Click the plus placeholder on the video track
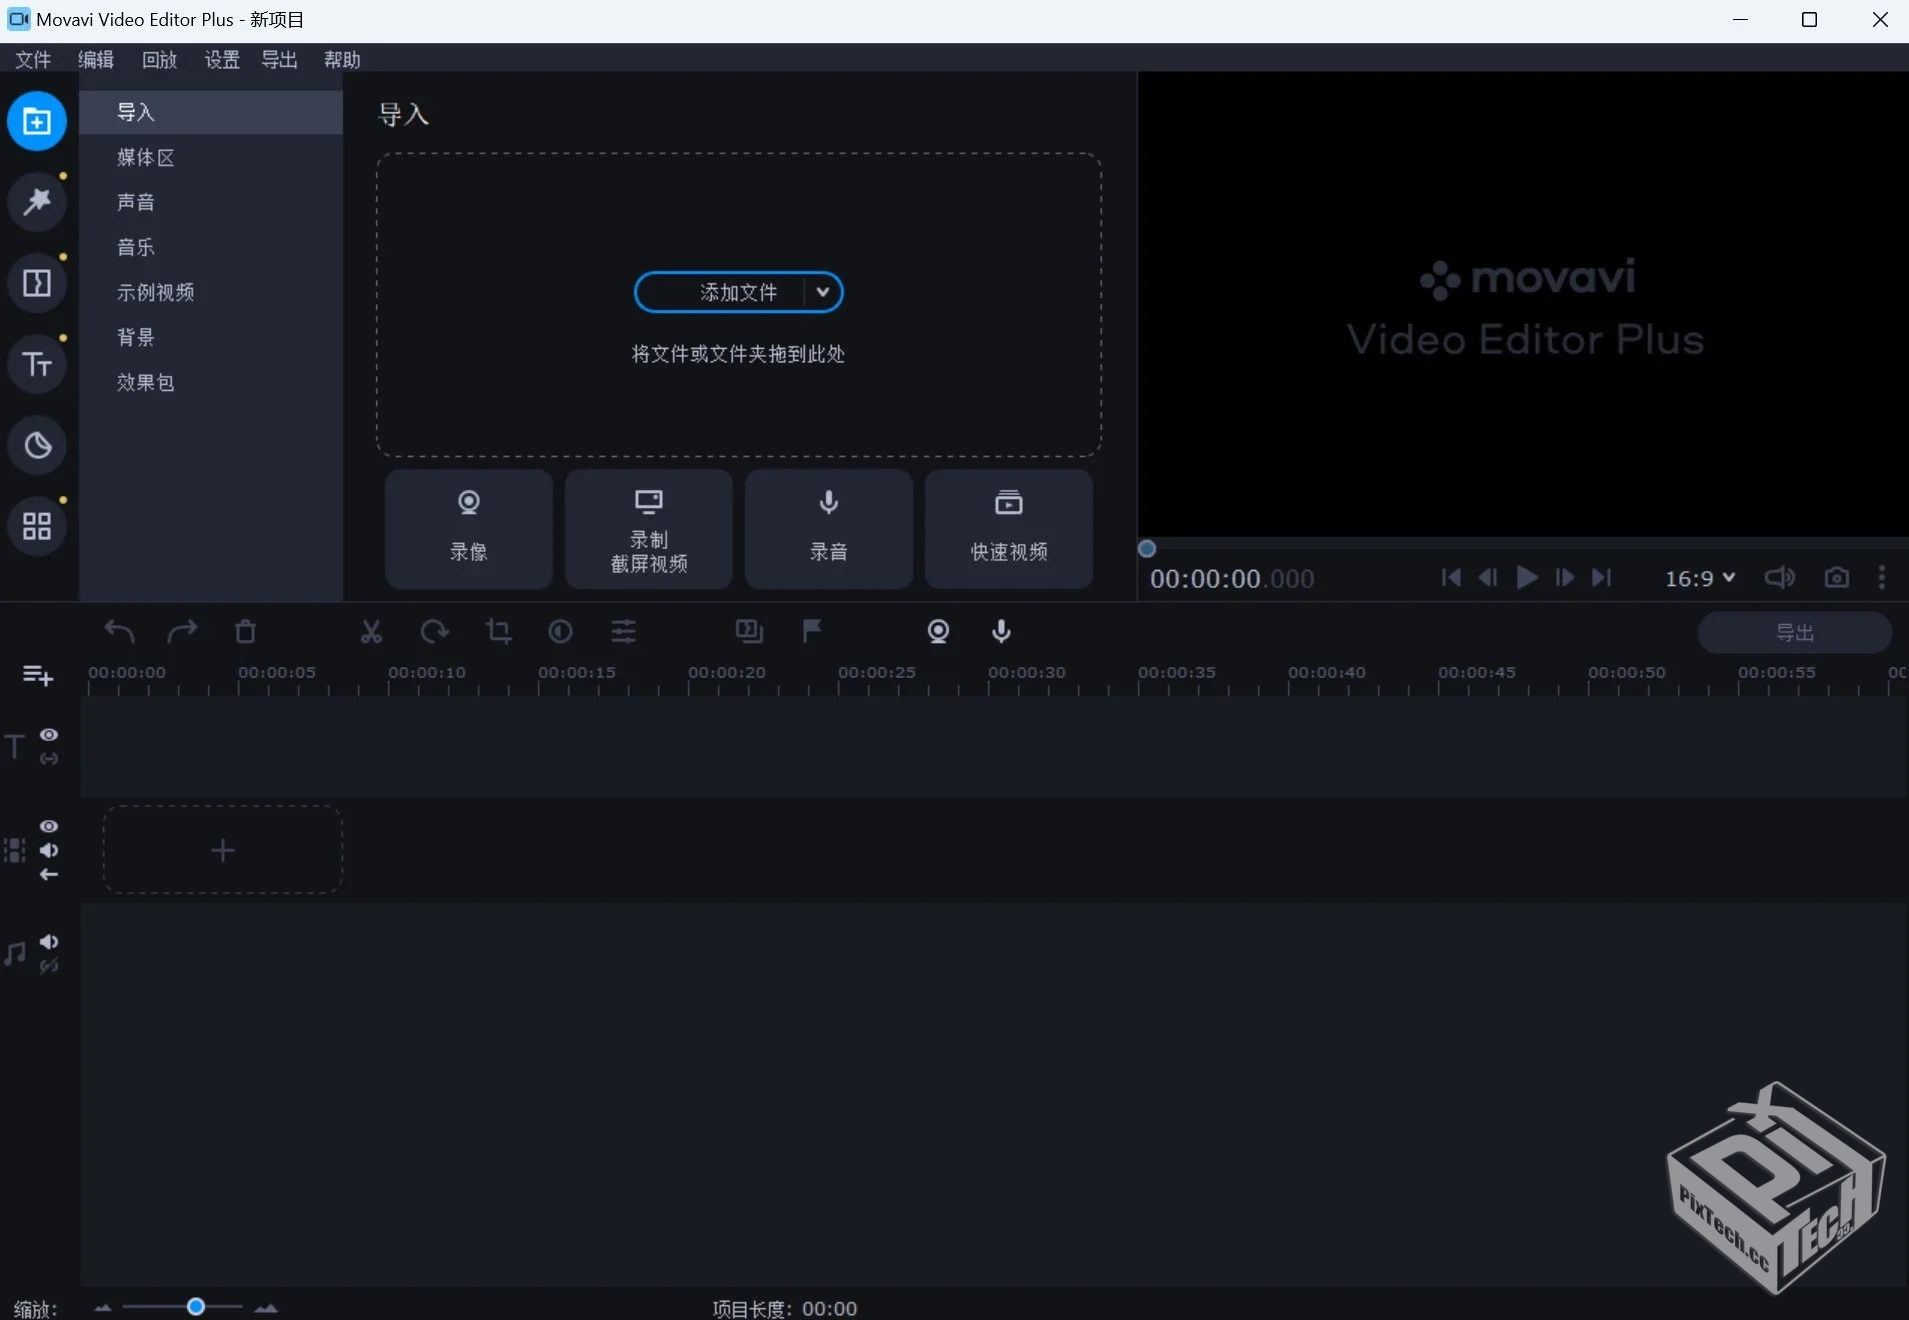The image size is (1909, 1320). [x=221, y=850]
